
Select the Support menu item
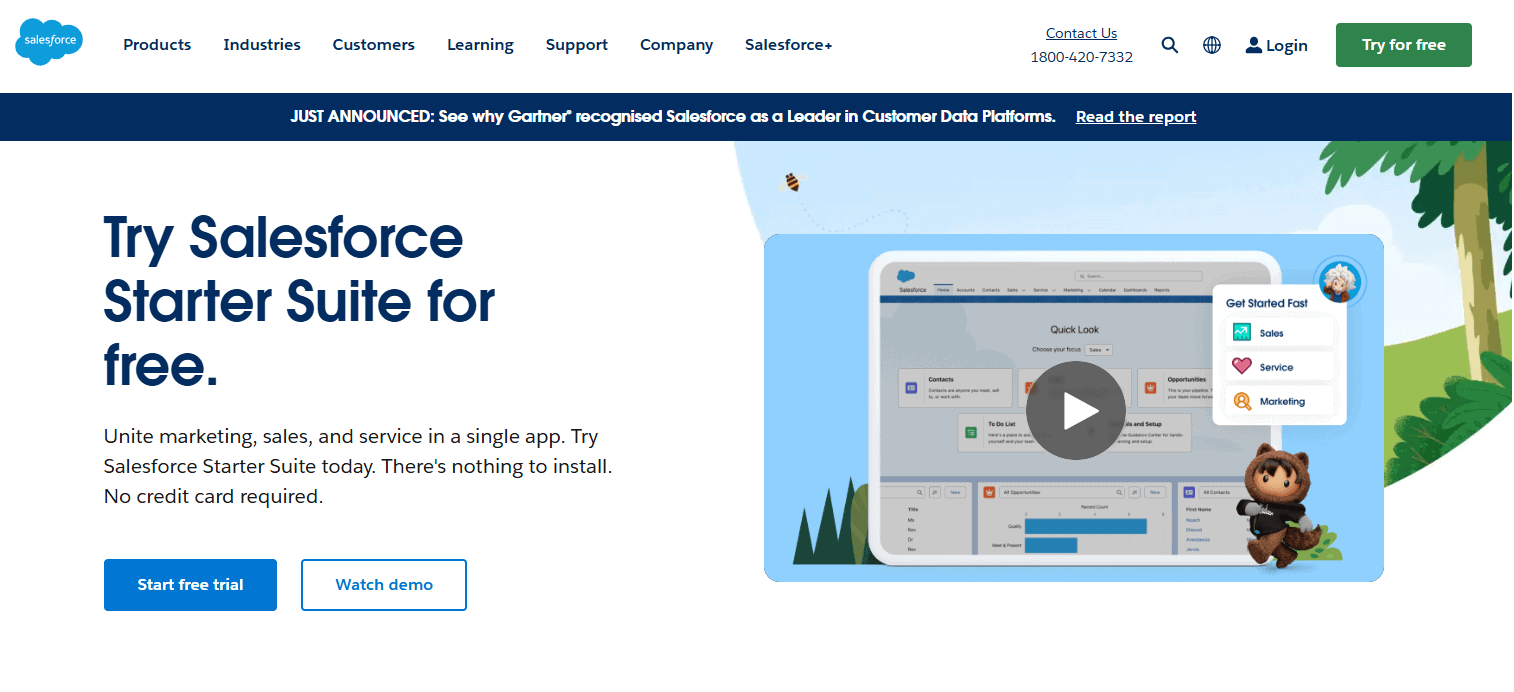(x=576, y=45)
